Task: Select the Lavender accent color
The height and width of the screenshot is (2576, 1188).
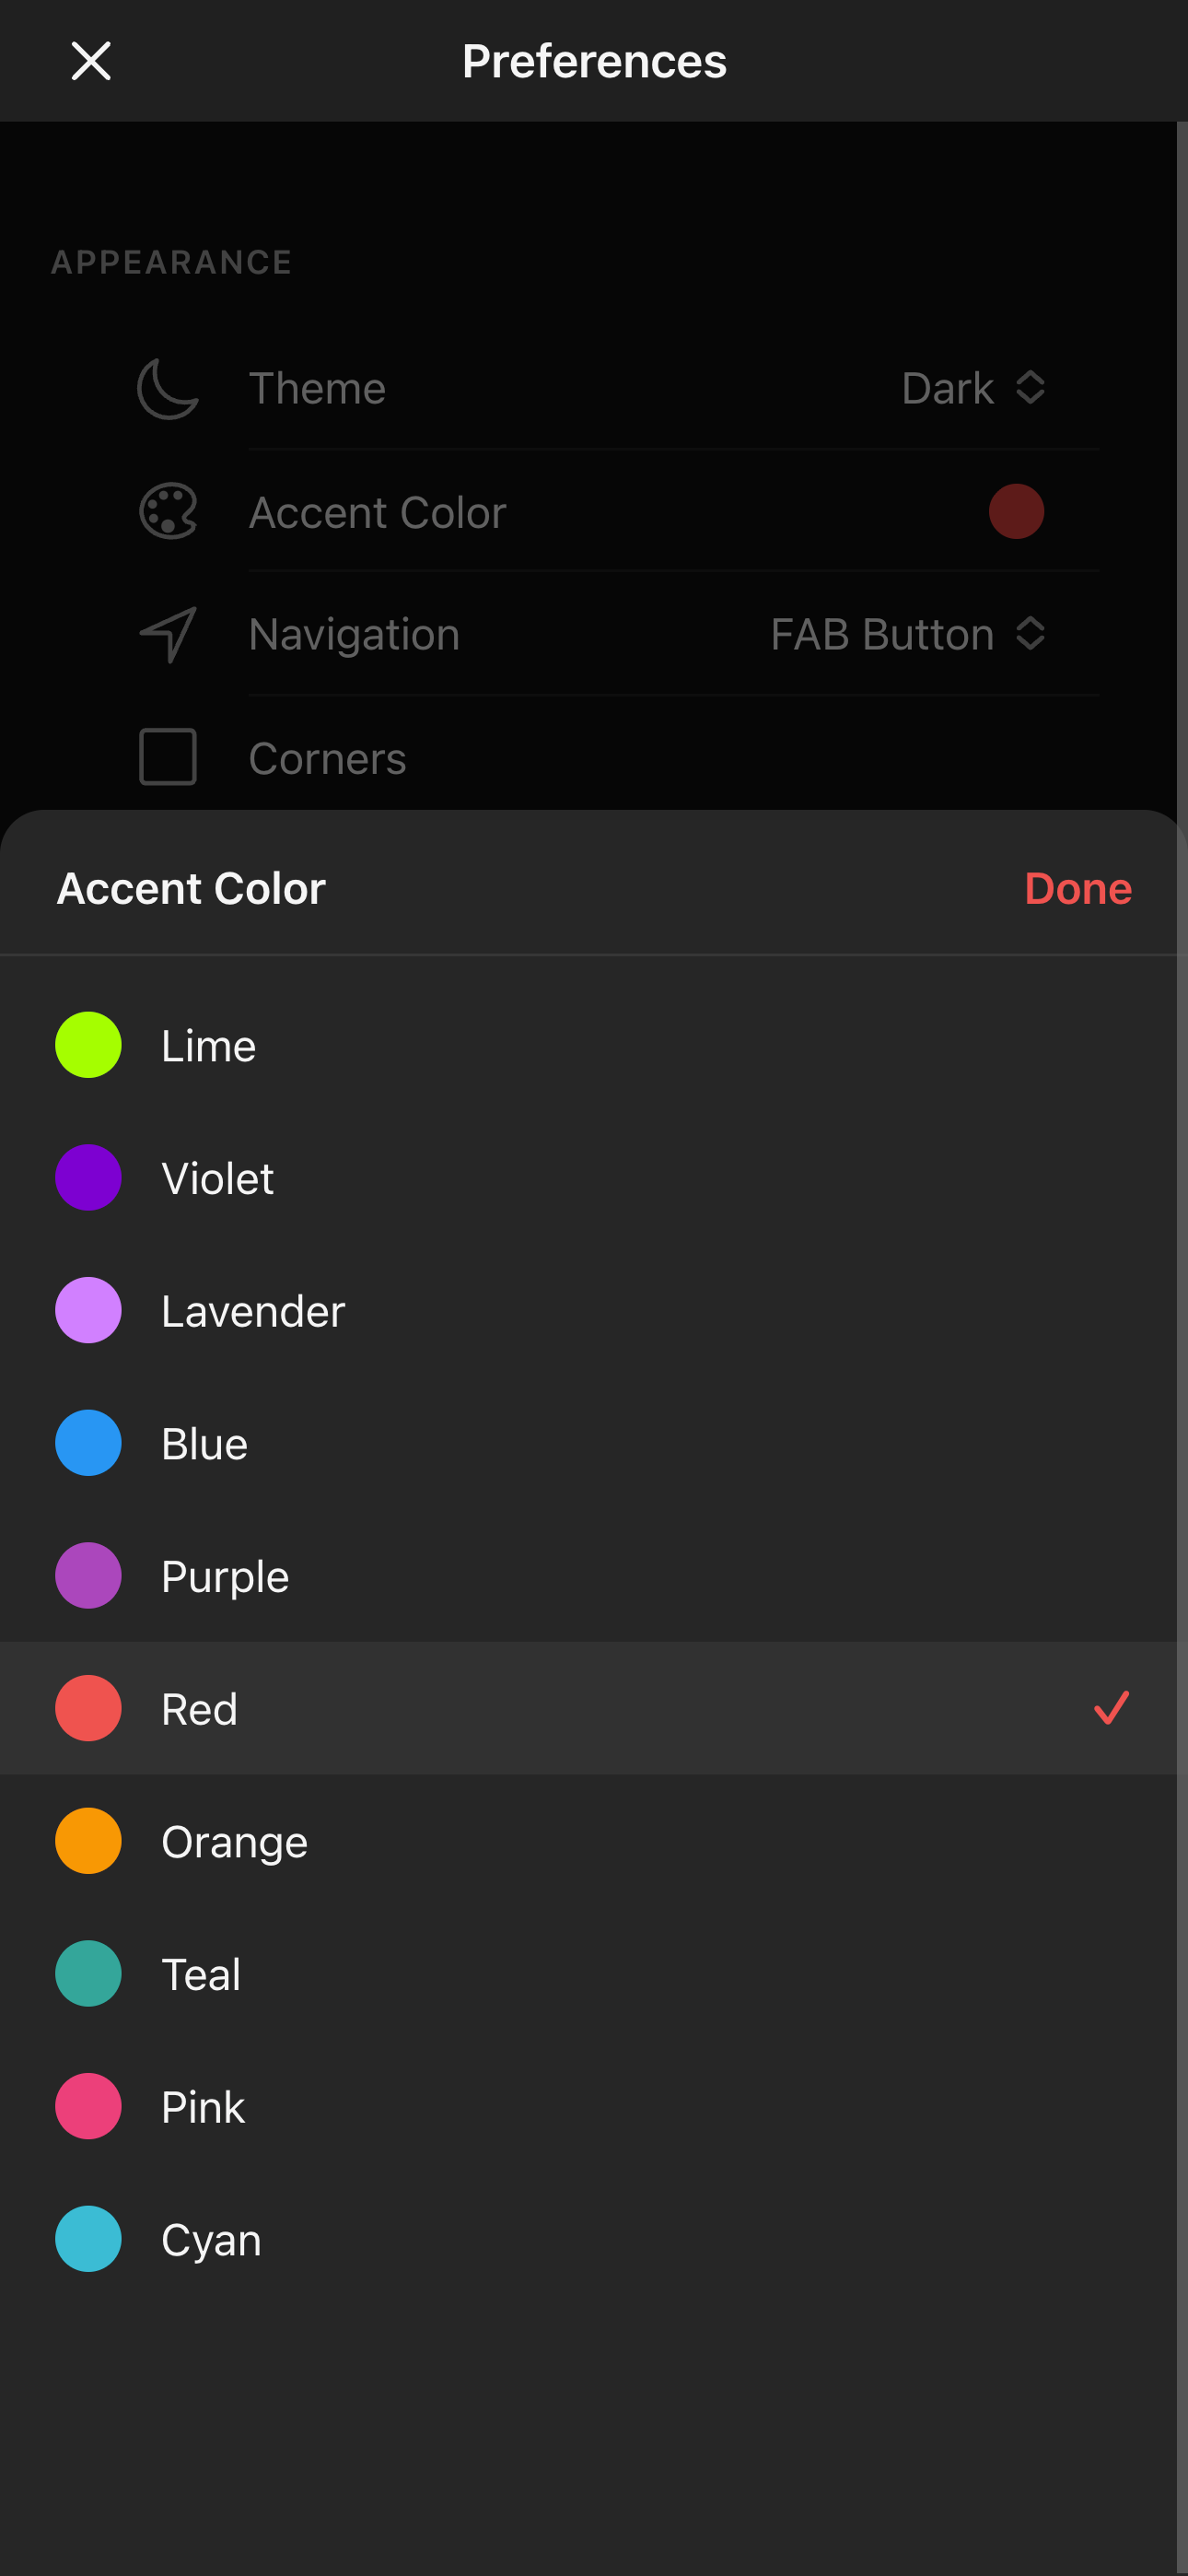Action: click(x=588, y=1310)
